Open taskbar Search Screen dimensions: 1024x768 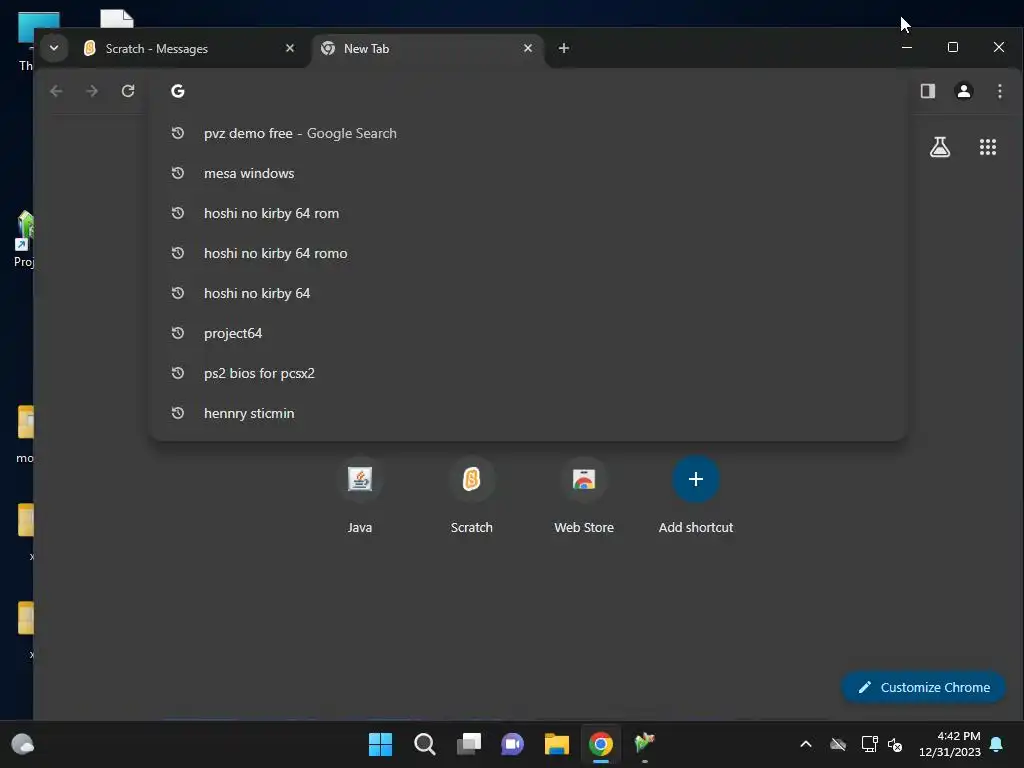424,744
